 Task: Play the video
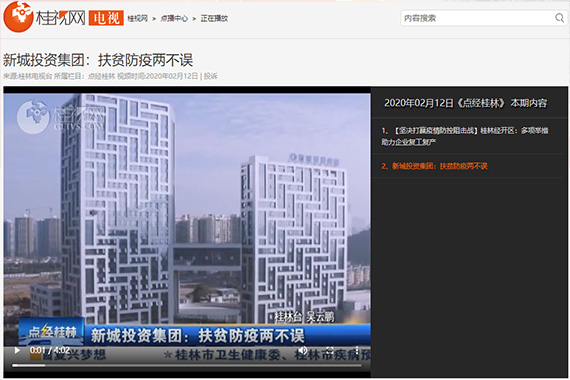point(17,351)
